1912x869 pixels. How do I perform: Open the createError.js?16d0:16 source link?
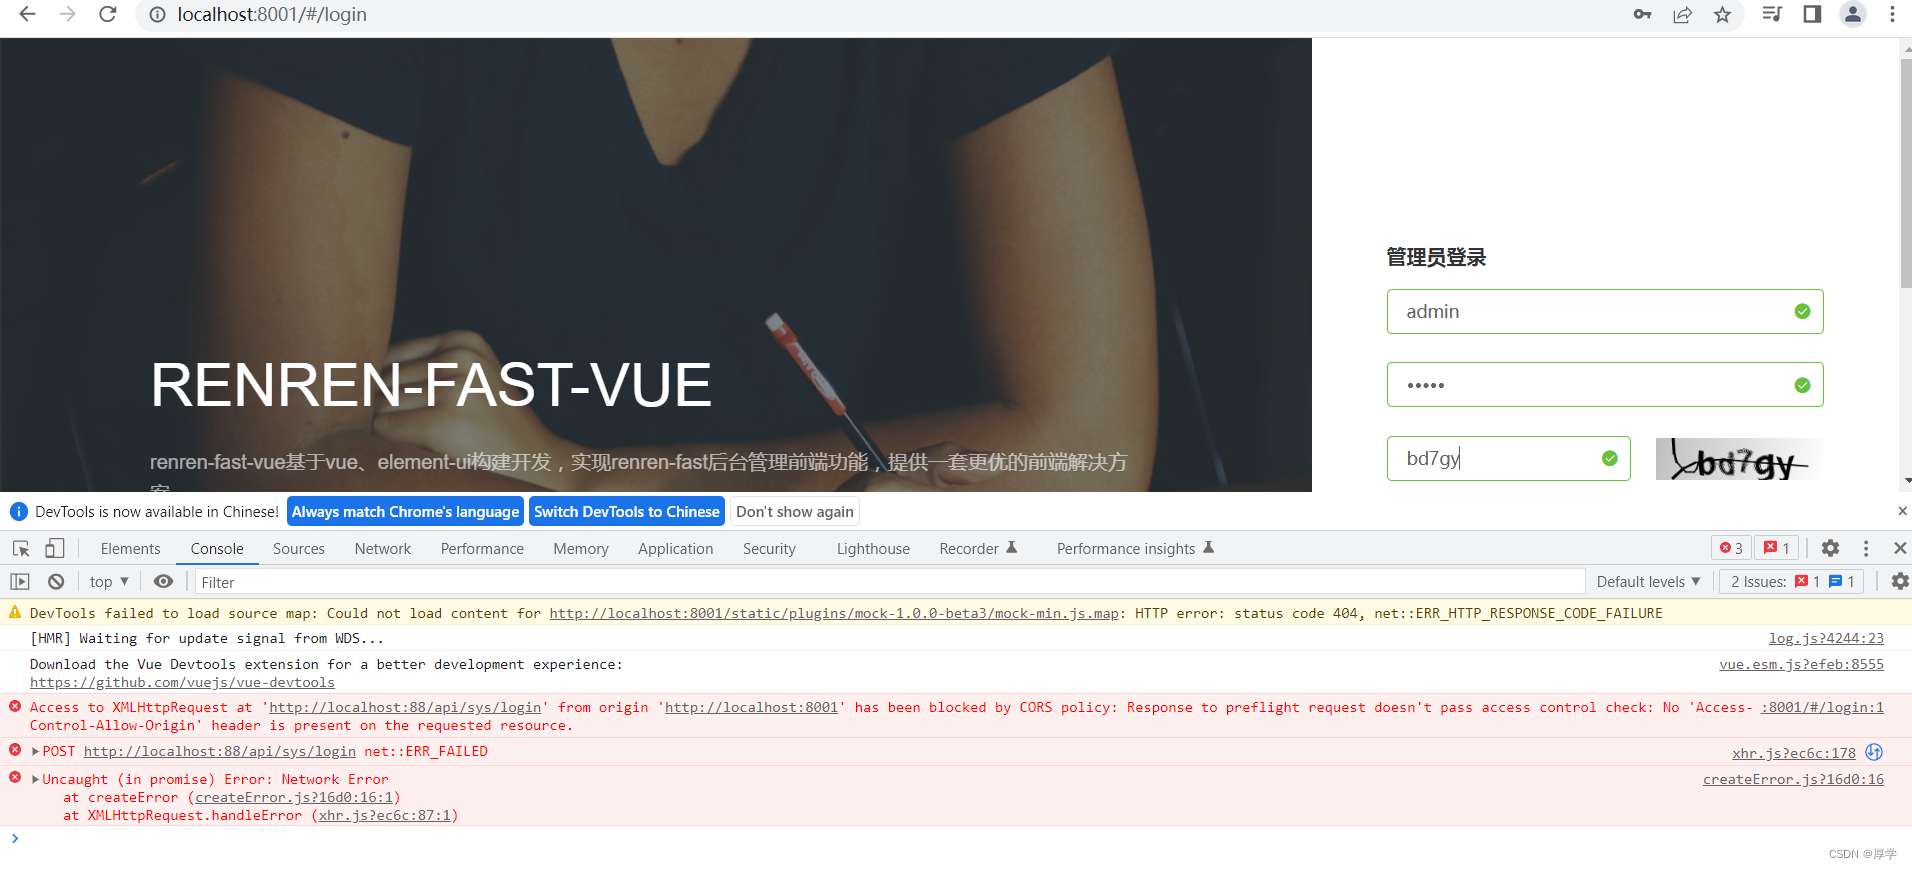pyautogui.click(x=1793, y=779)
